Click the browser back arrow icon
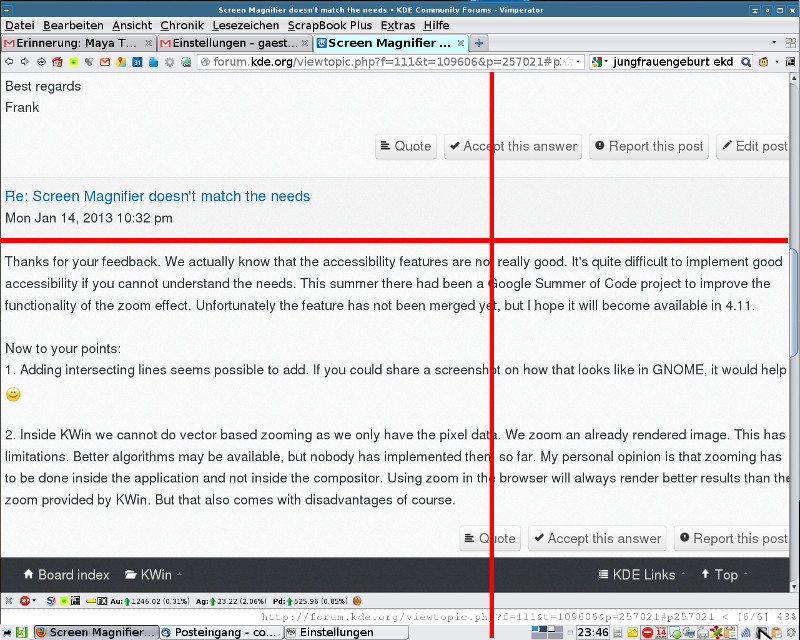This screenshot has height=640, width=800. pos(9,62)
